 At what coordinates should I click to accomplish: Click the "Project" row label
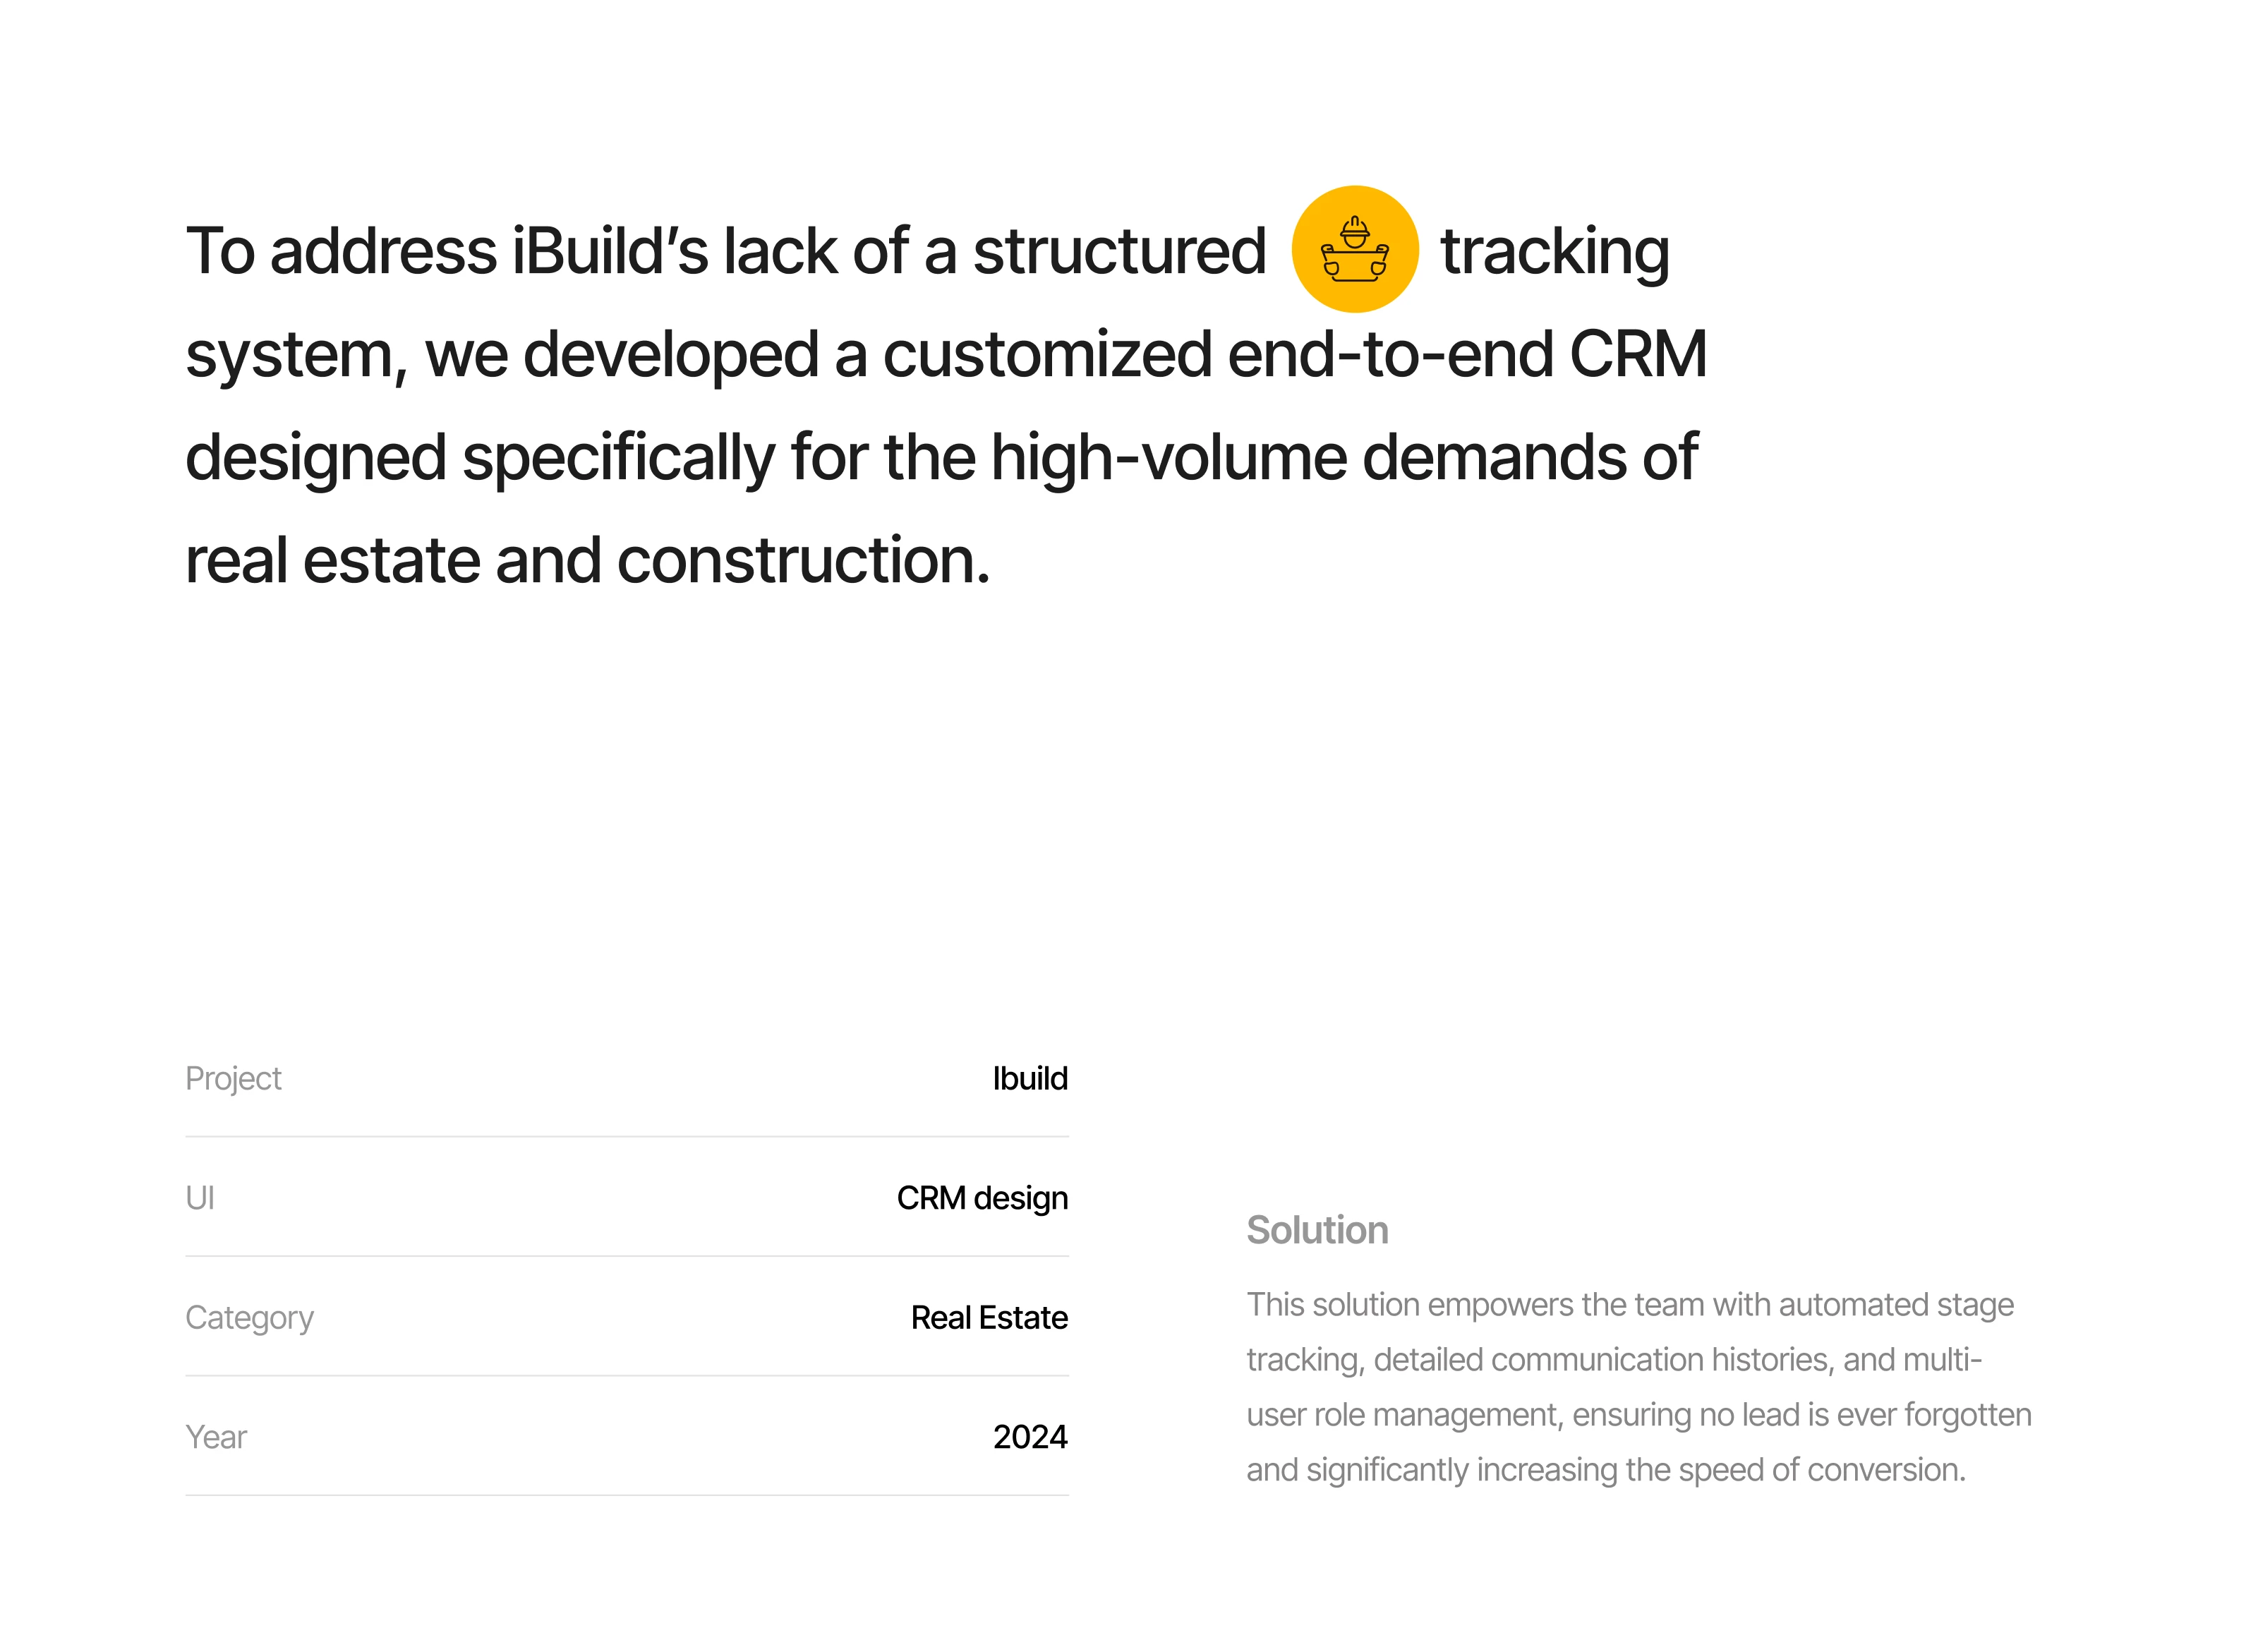[x=233, y=1078]
